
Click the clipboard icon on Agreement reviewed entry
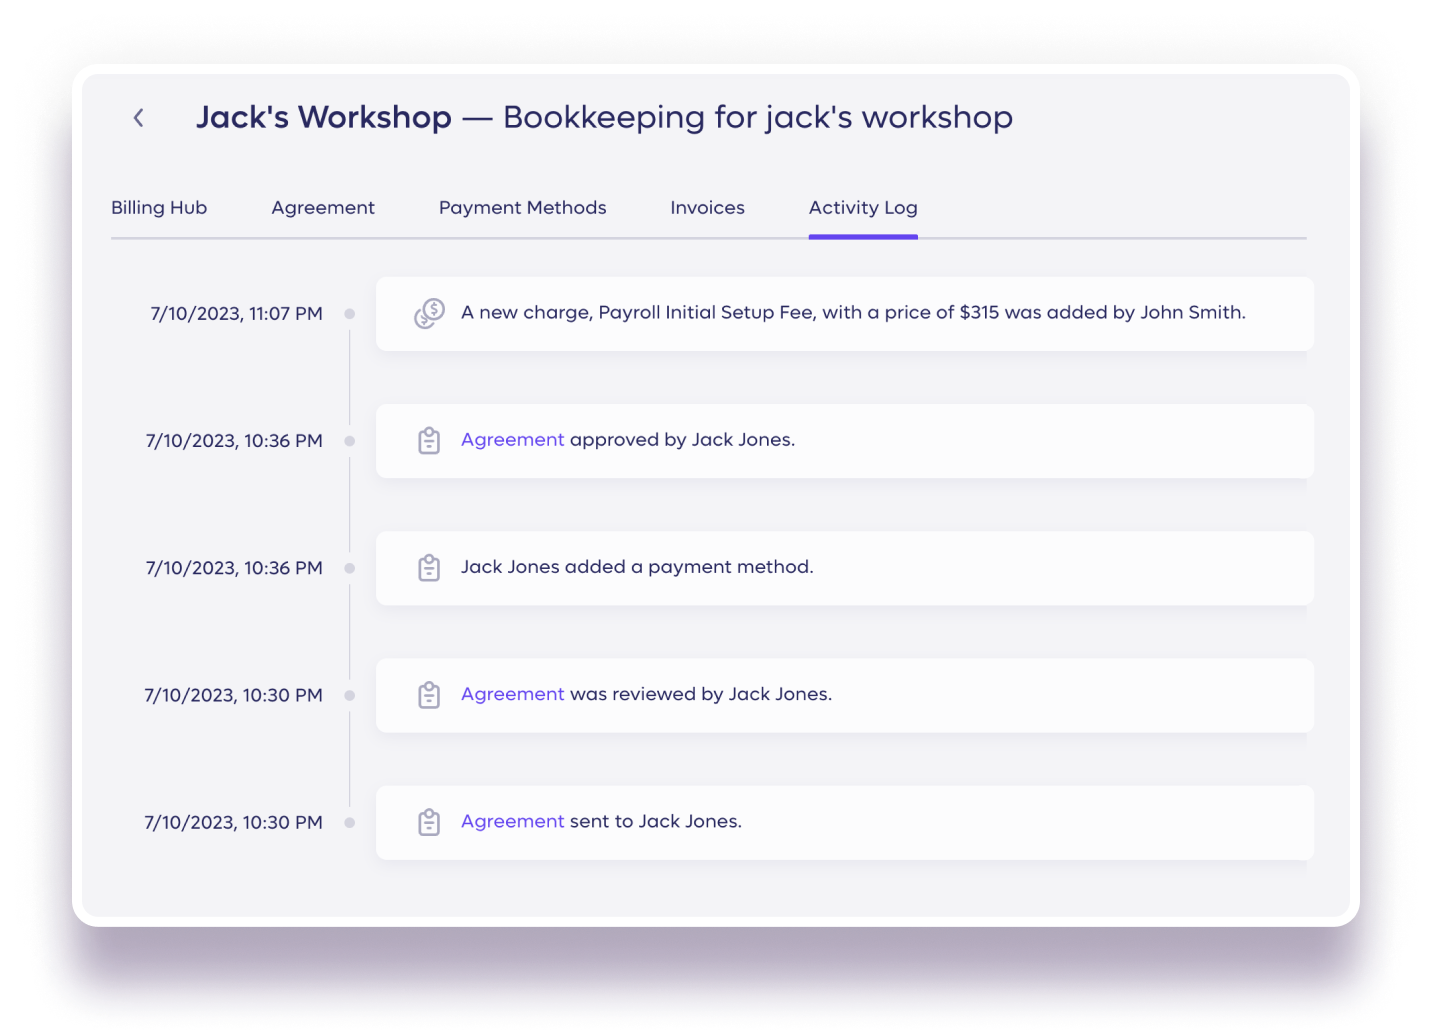tap(429, 695)
